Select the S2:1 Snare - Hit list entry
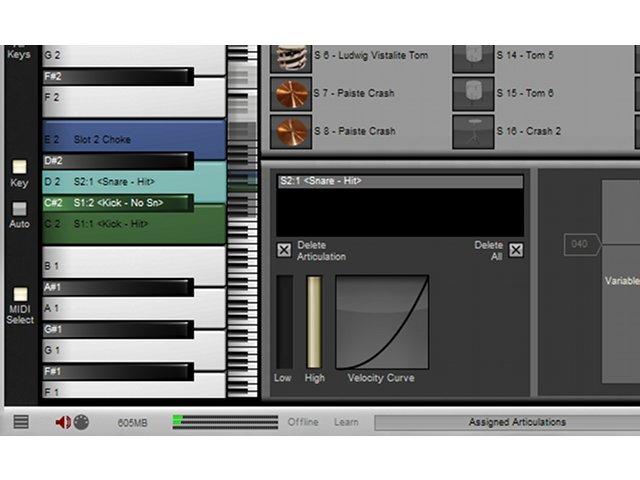 coord(400,181)
